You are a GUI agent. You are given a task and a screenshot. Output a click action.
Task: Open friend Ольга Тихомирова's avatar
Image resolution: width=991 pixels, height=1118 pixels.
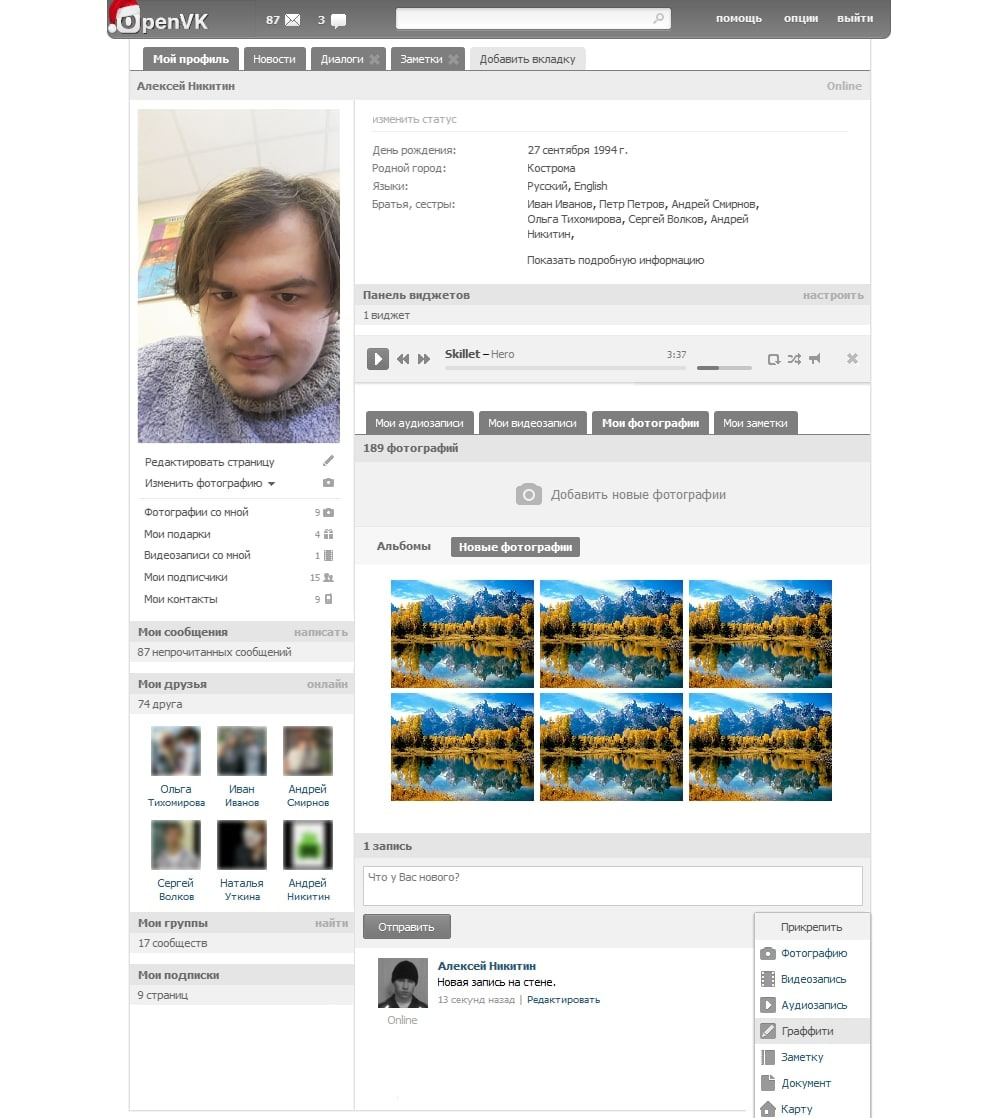(176, 751)
